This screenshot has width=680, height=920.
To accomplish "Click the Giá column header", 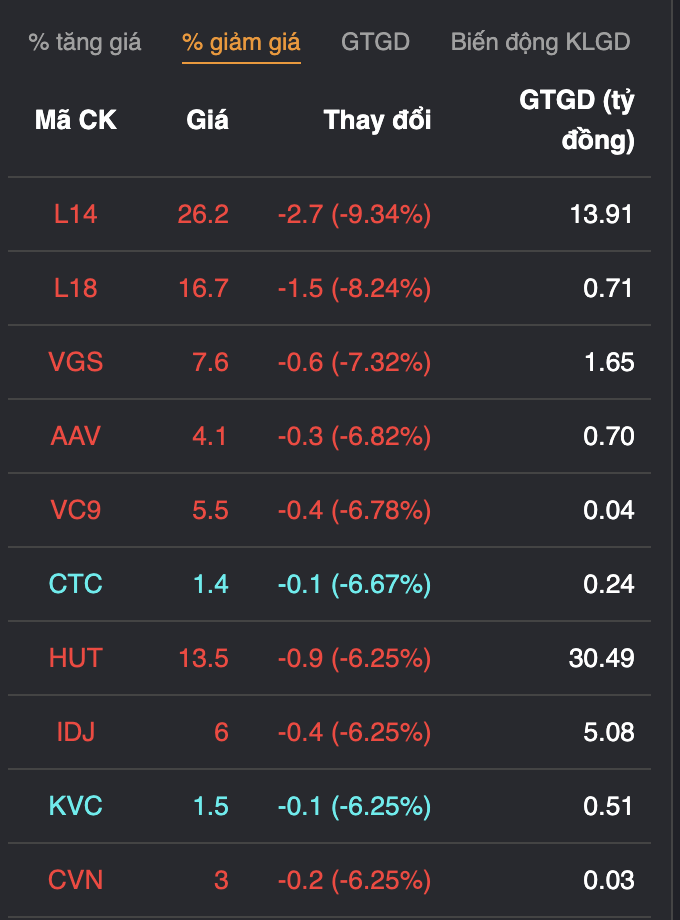I will tap(207, 120).
